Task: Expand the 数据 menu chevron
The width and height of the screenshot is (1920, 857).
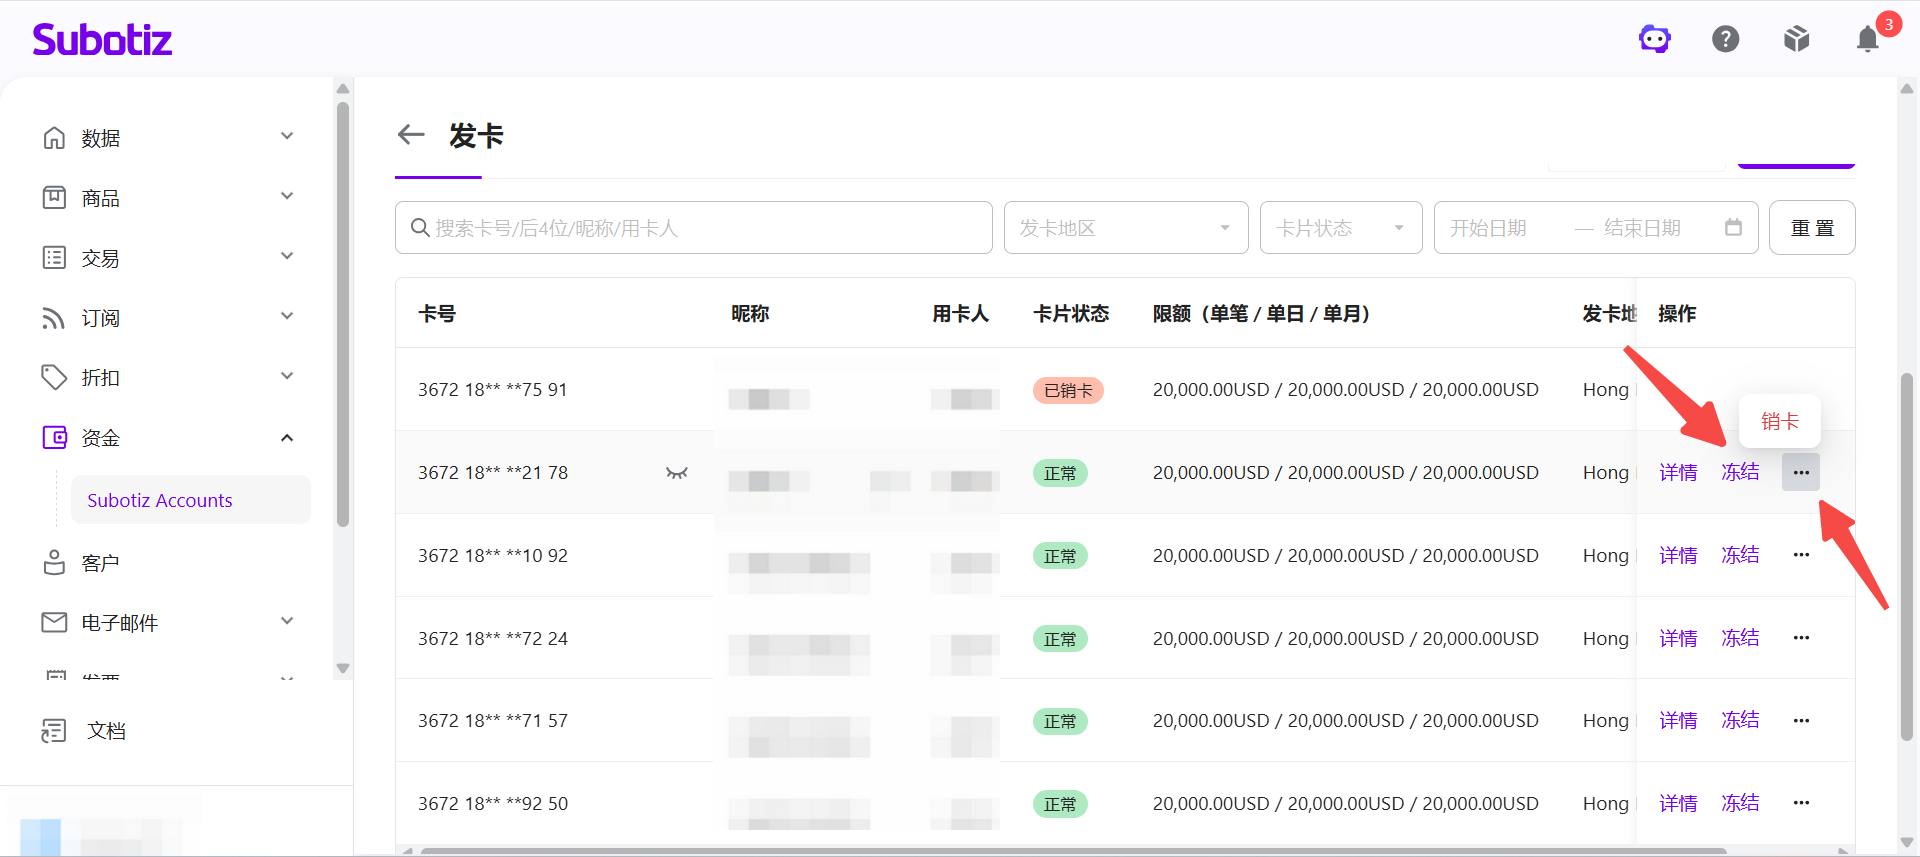Action: tap(287, 137)
